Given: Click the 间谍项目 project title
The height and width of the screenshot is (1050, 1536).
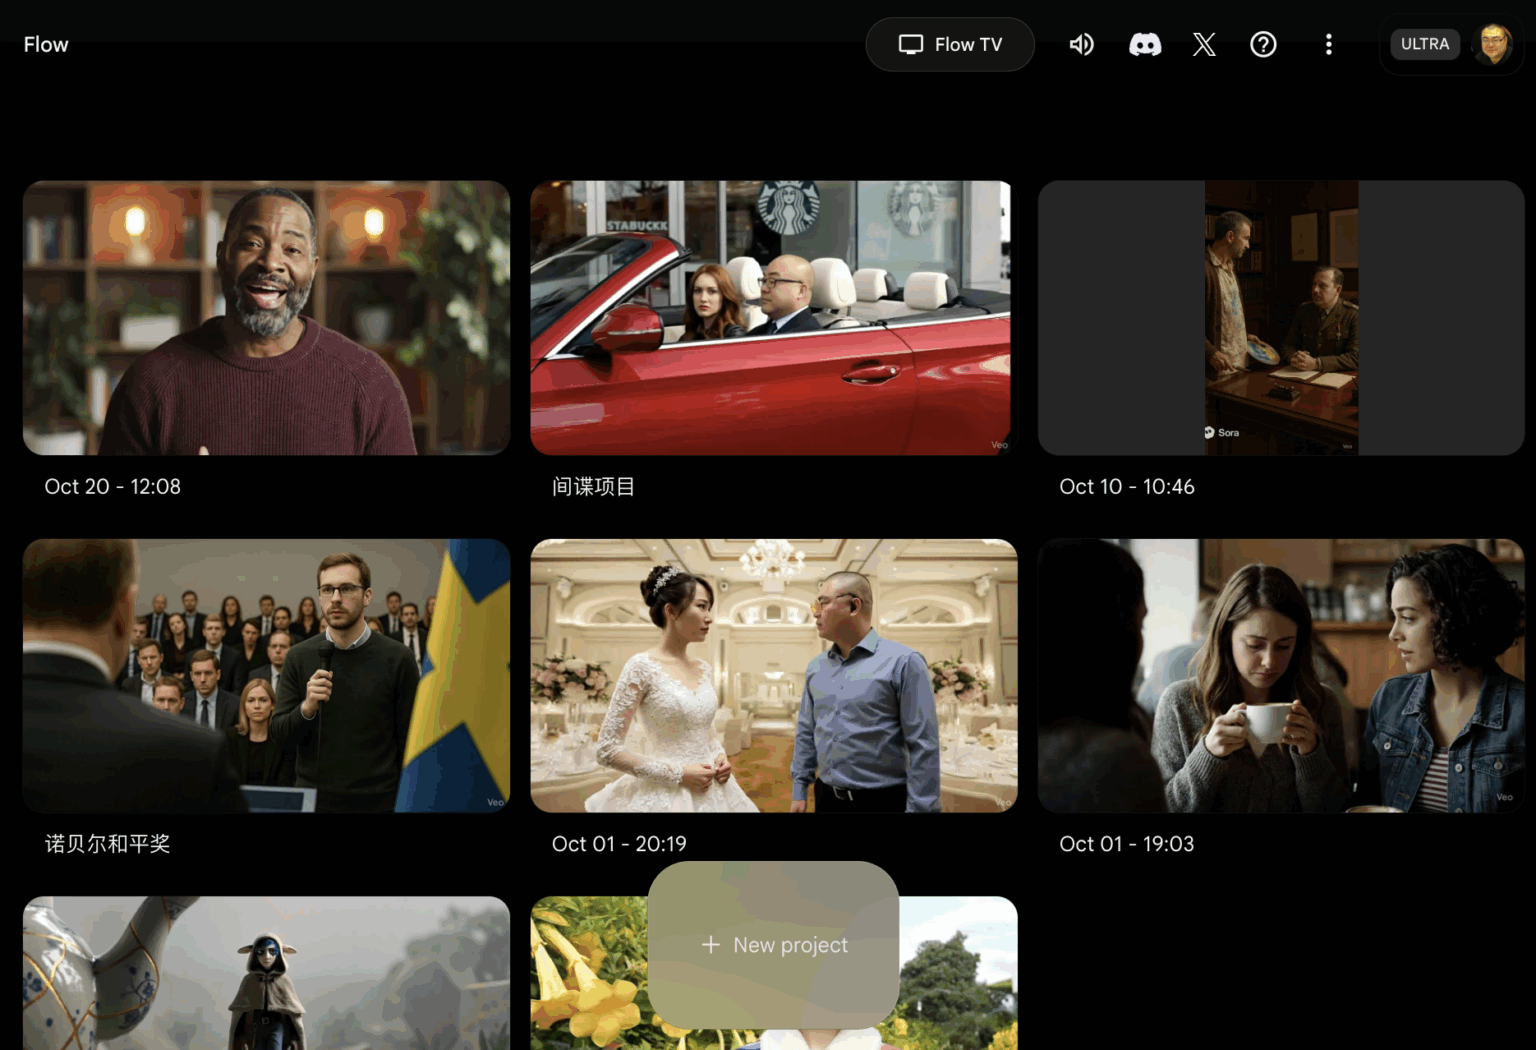Looking at the screenshot, I should click(593, 487).
